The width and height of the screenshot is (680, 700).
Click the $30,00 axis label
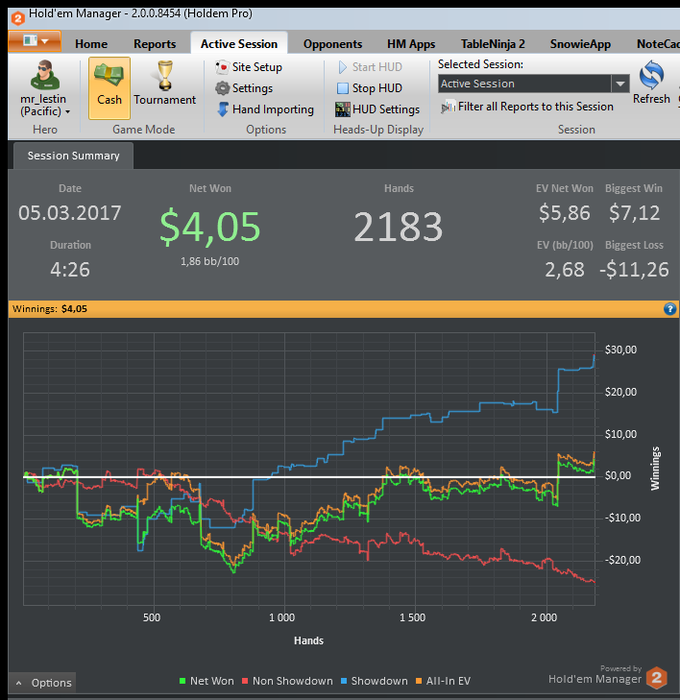621,350
